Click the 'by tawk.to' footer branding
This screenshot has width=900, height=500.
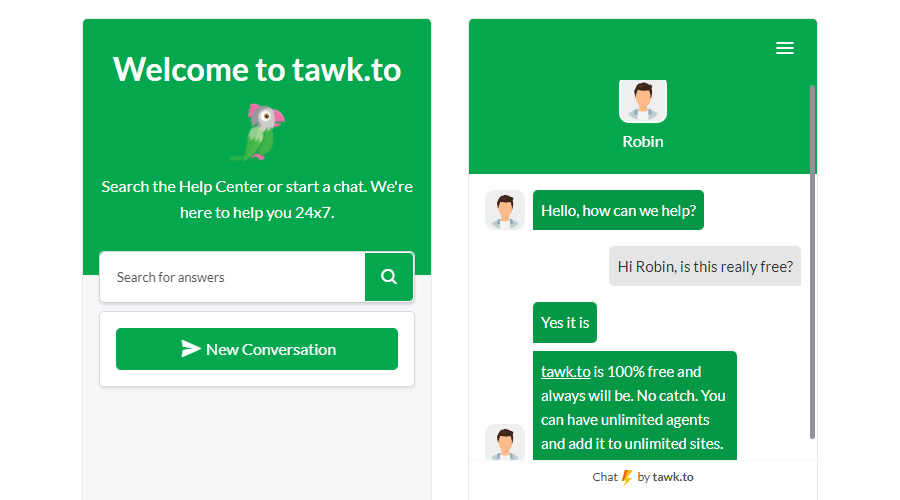pos(665,477)
